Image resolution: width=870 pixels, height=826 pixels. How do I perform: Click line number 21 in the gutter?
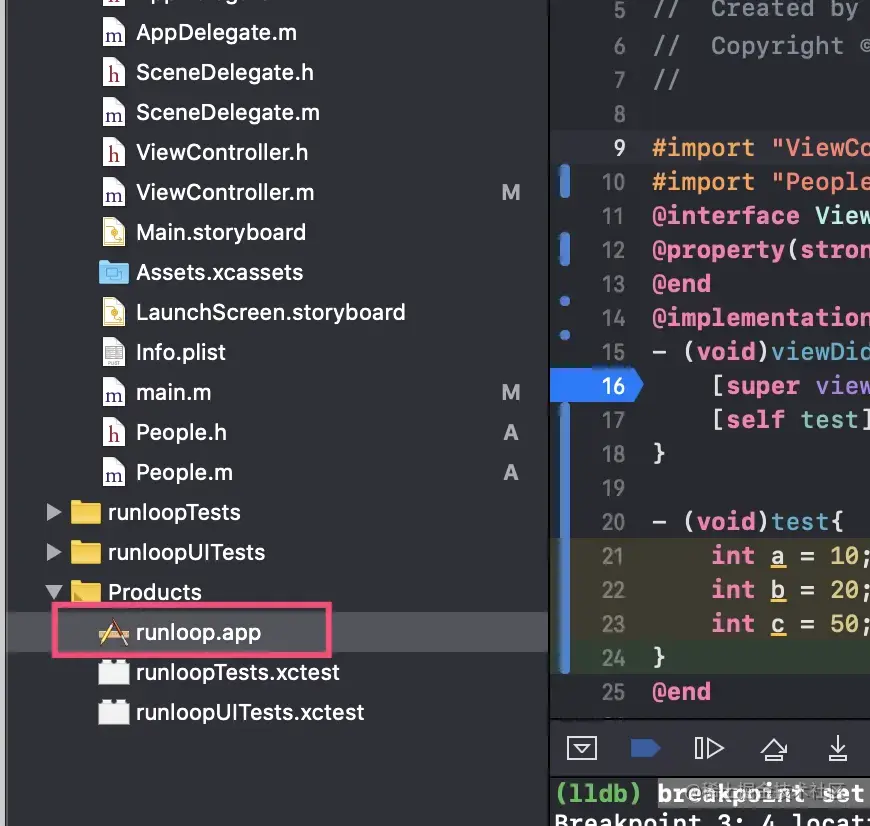(613, 556)
